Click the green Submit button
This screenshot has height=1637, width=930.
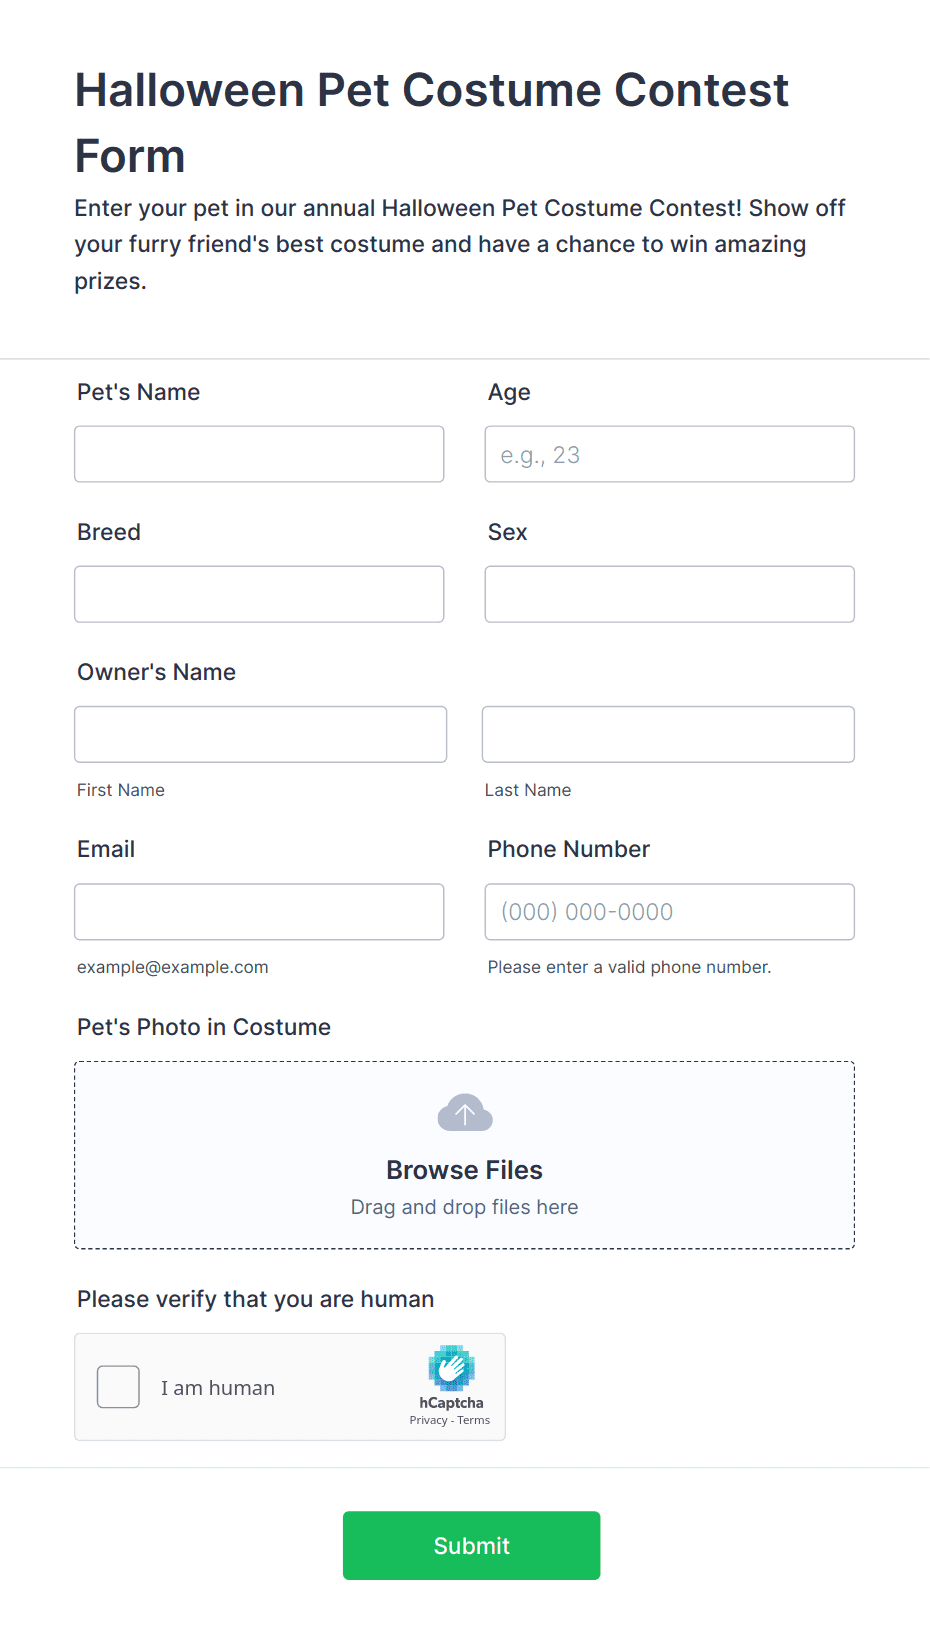(x=471, y=1545)
